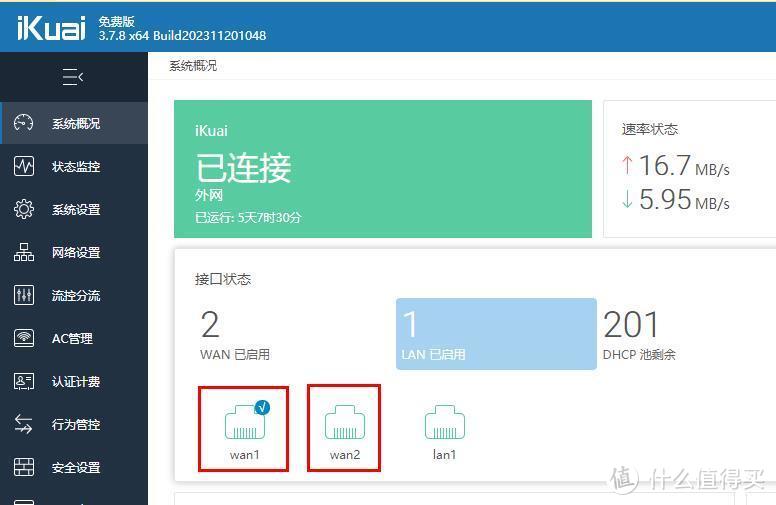The height and width of the screenshot is (505, 776).
Task: Select the wan2 port icon
Action: point(345,422)
